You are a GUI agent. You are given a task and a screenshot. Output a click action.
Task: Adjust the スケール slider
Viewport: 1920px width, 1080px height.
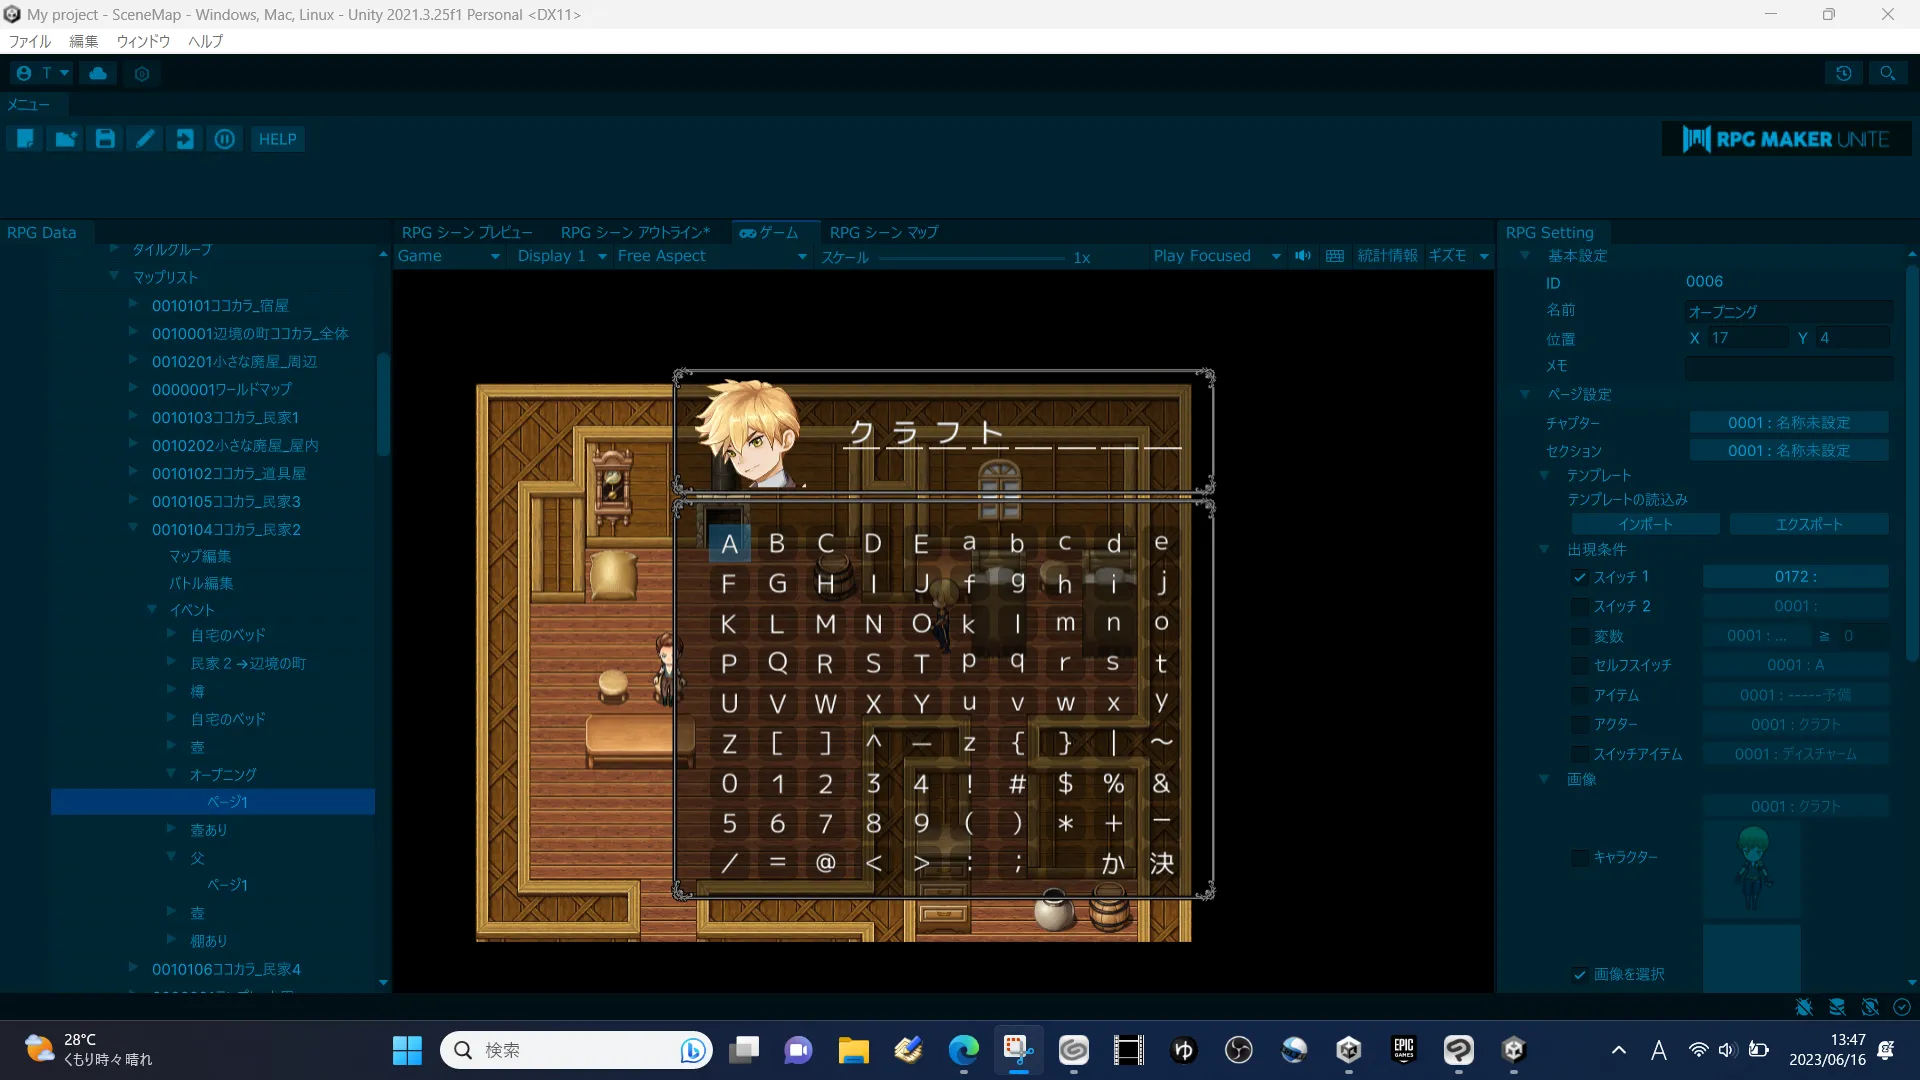971,258
